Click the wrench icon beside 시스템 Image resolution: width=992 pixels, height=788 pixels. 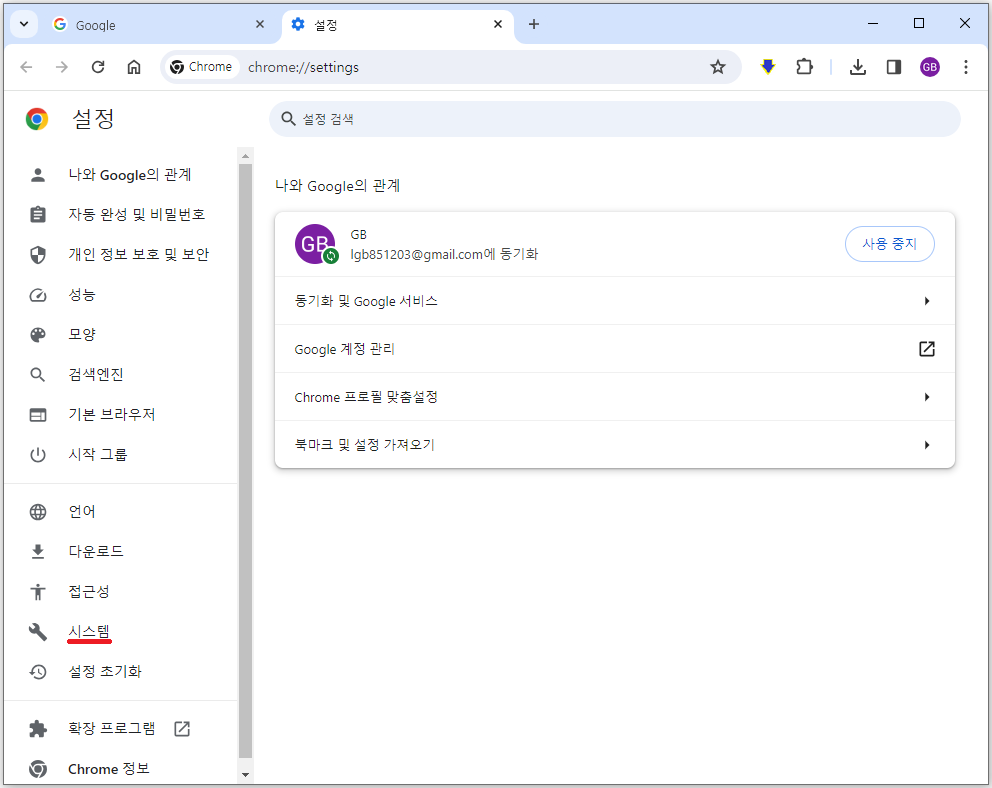coord(38,631)
